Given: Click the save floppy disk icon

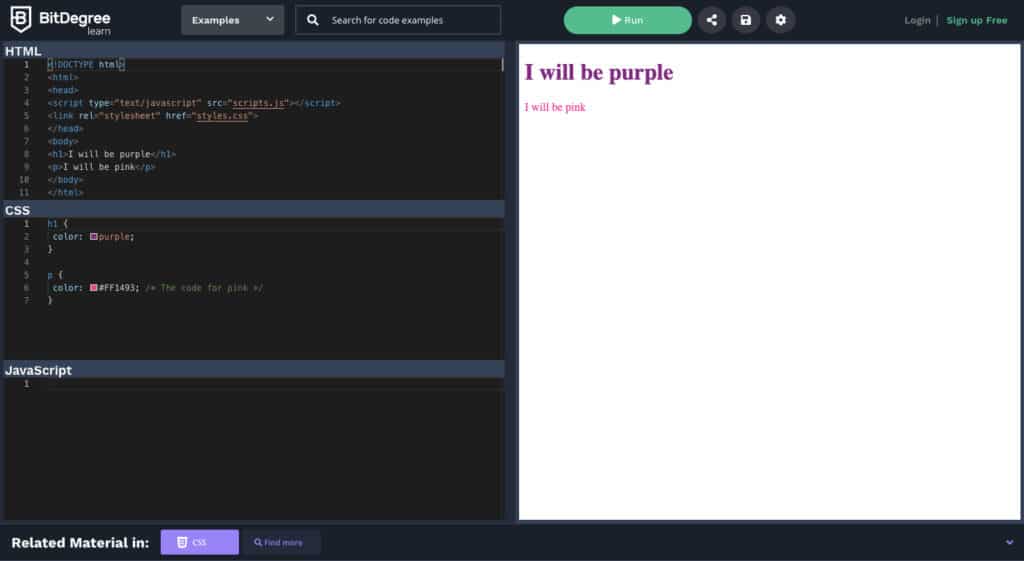Looking at the screenshot, I should tap(745, 20).
